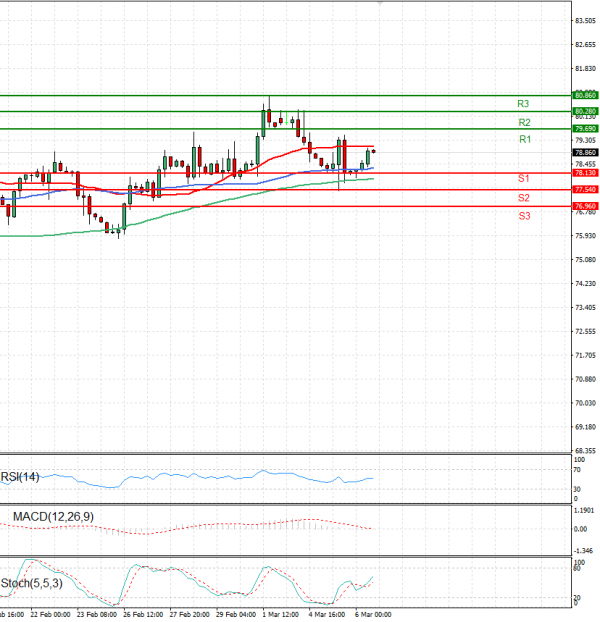Click the Stoch(5,5,3) indicator label

(32, 583)
